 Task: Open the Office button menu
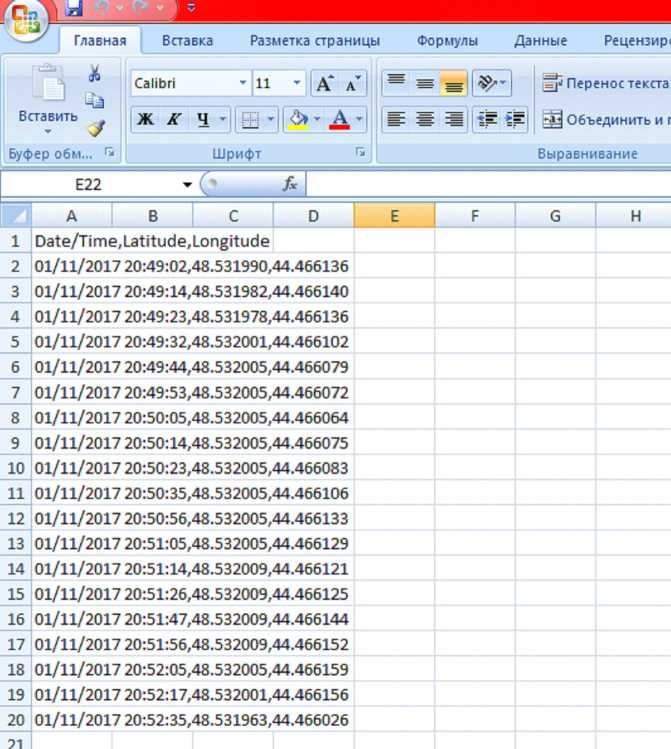[26, 20]
